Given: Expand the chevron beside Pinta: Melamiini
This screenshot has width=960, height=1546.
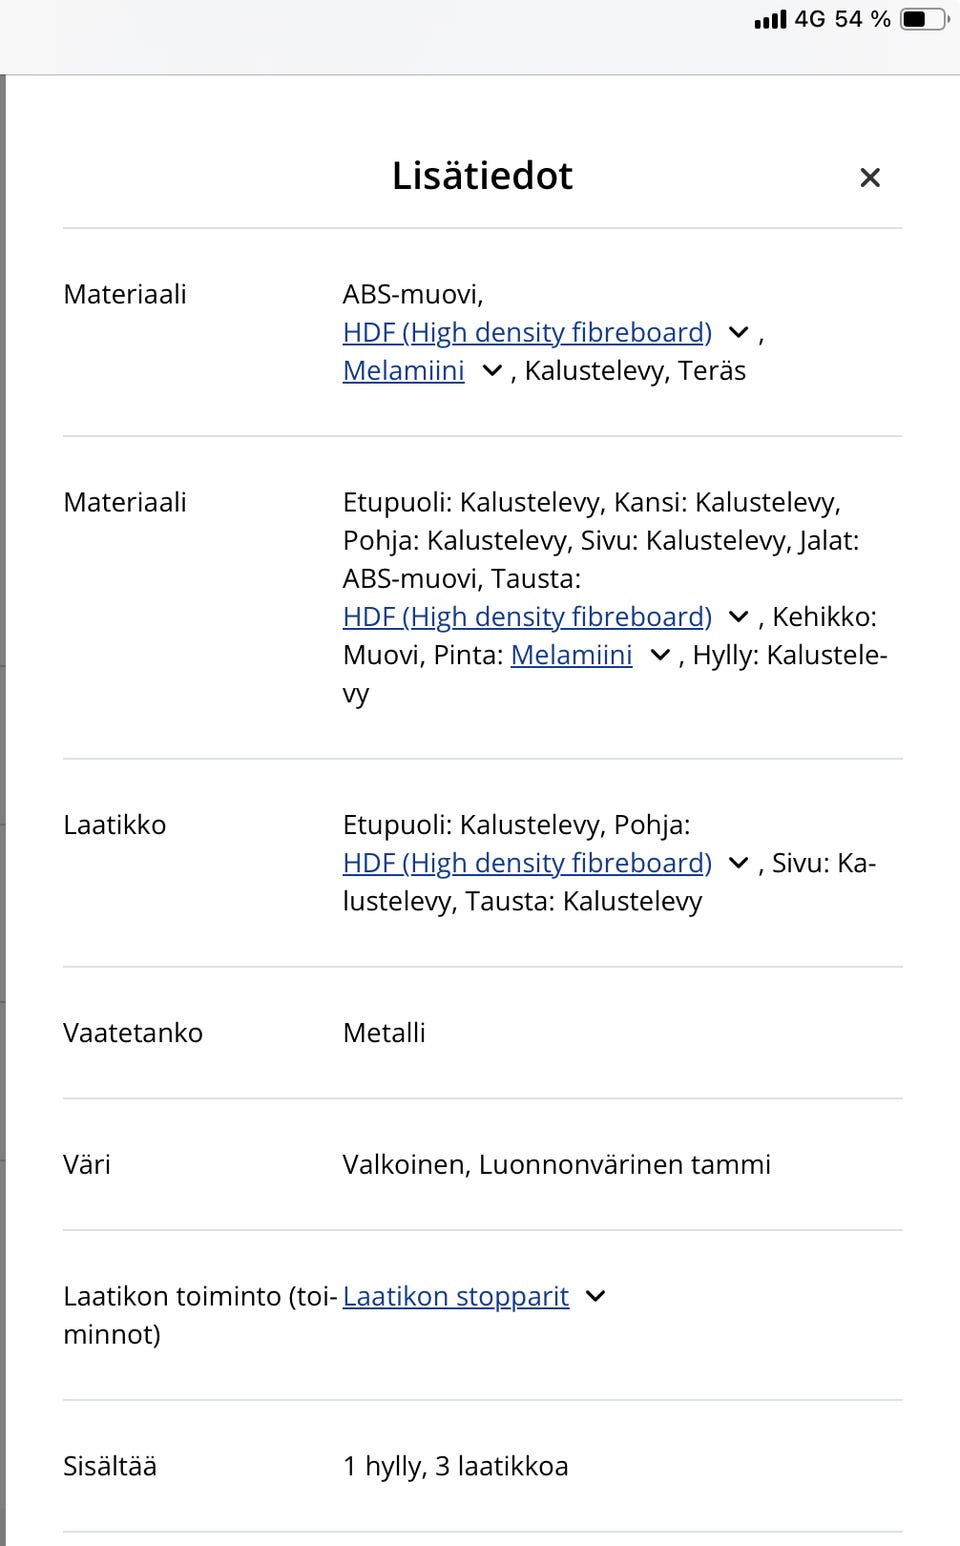Looking at the screenshot, I should point(659,655).
